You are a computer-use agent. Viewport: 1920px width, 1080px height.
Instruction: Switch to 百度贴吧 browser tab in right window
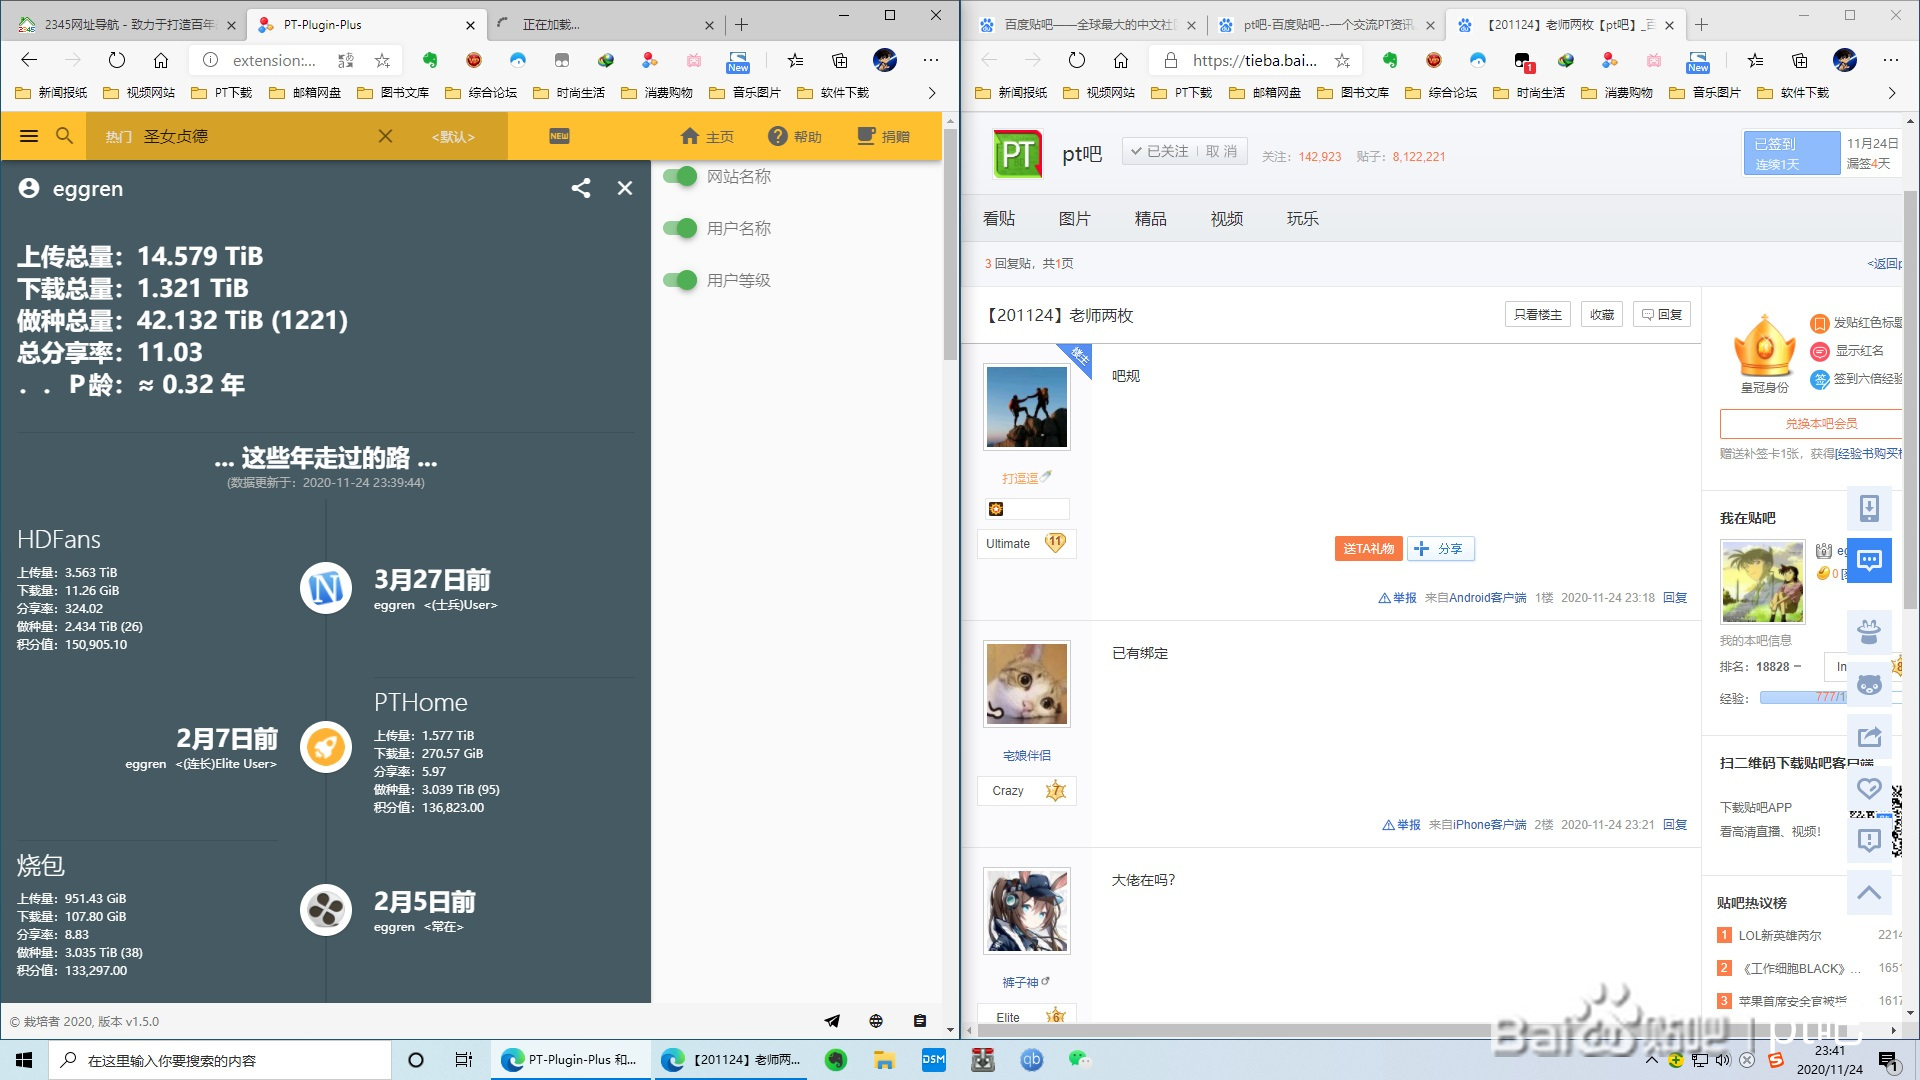[x=1086, y=25]
